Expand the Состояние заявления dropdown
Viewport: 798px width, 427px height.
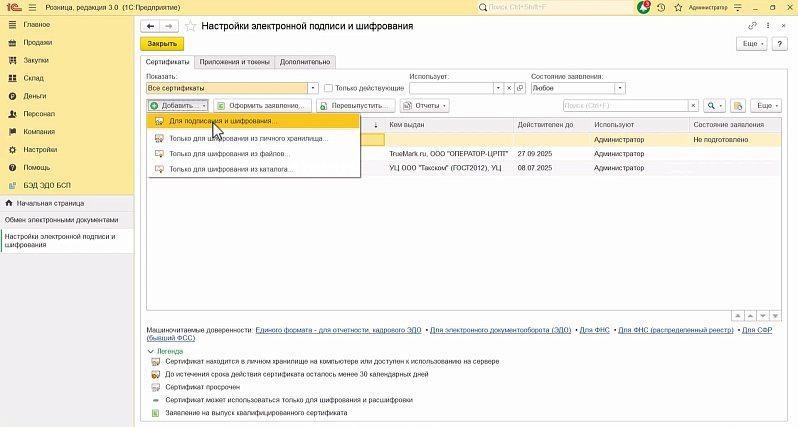[x=620, y=88]
